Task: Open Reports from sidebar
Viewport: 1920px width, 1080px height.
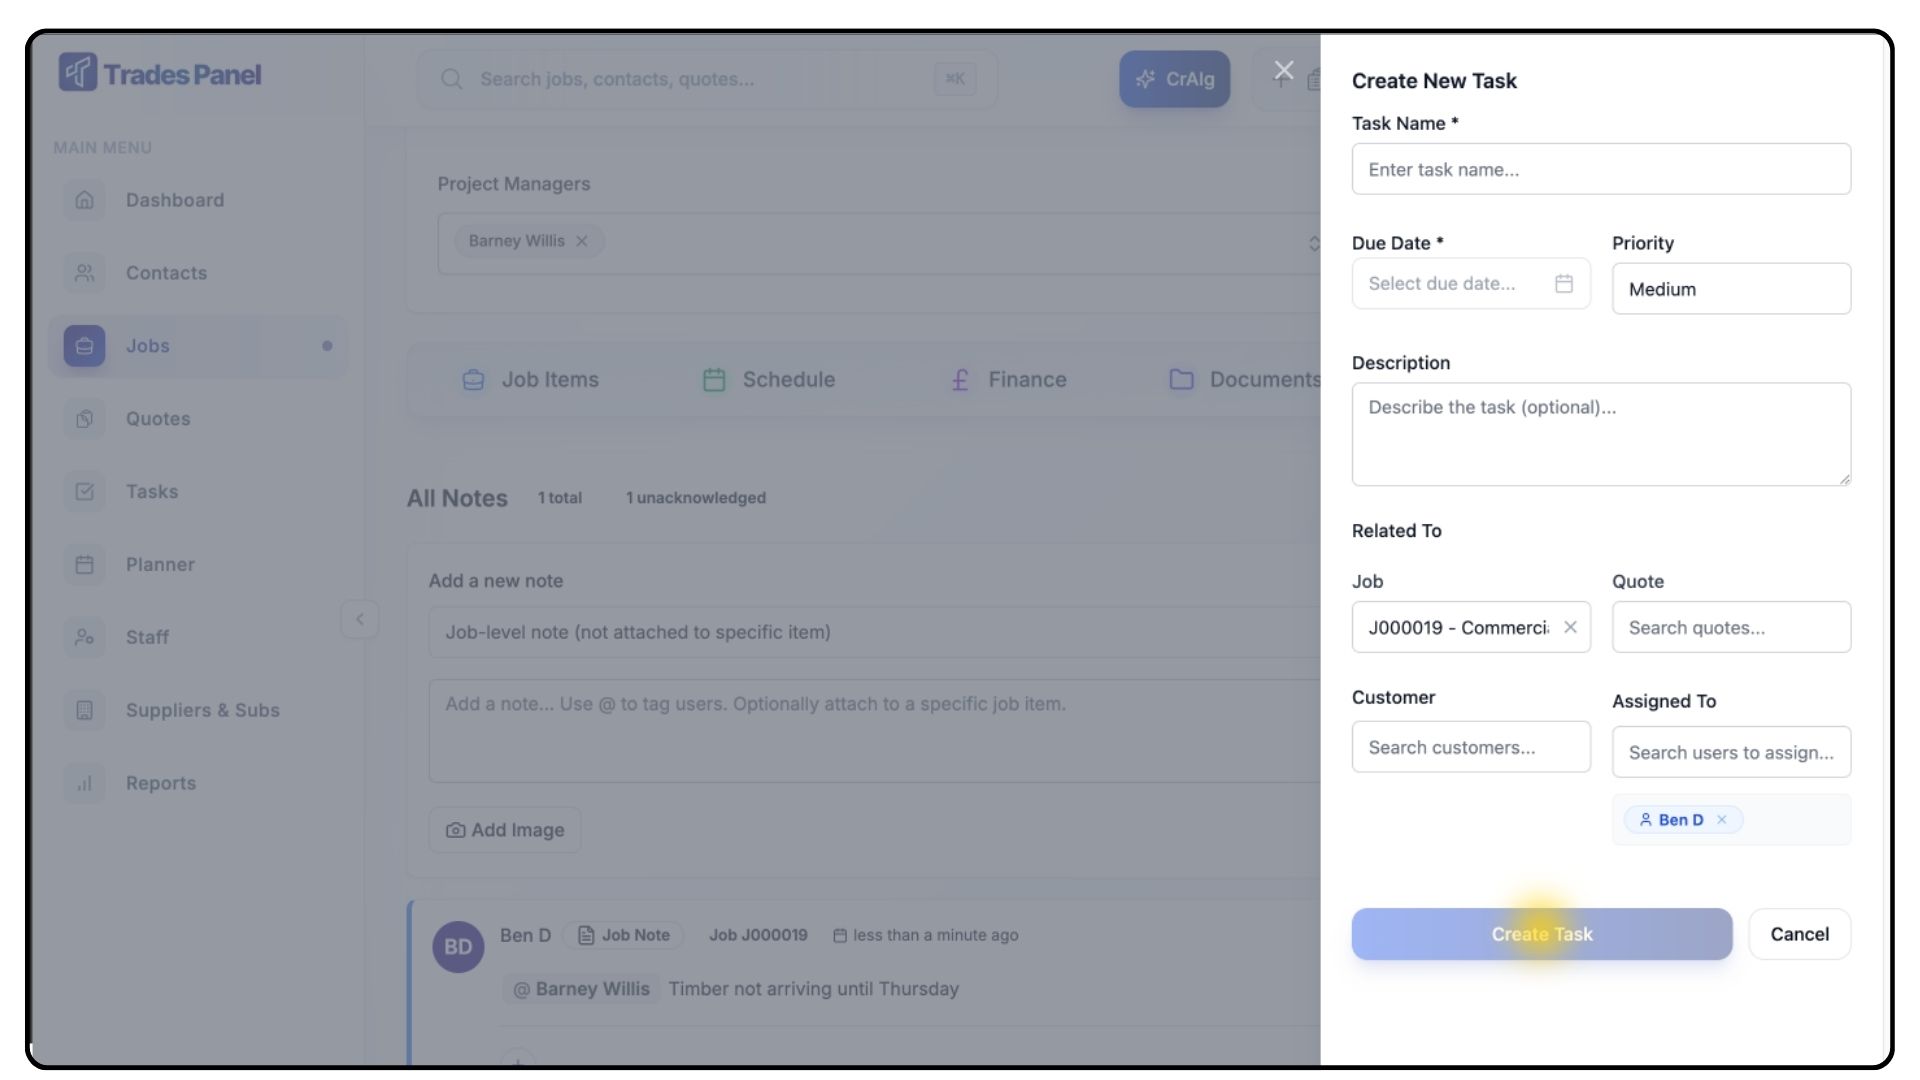Action: pyautogui.click(x=160, y=783)
